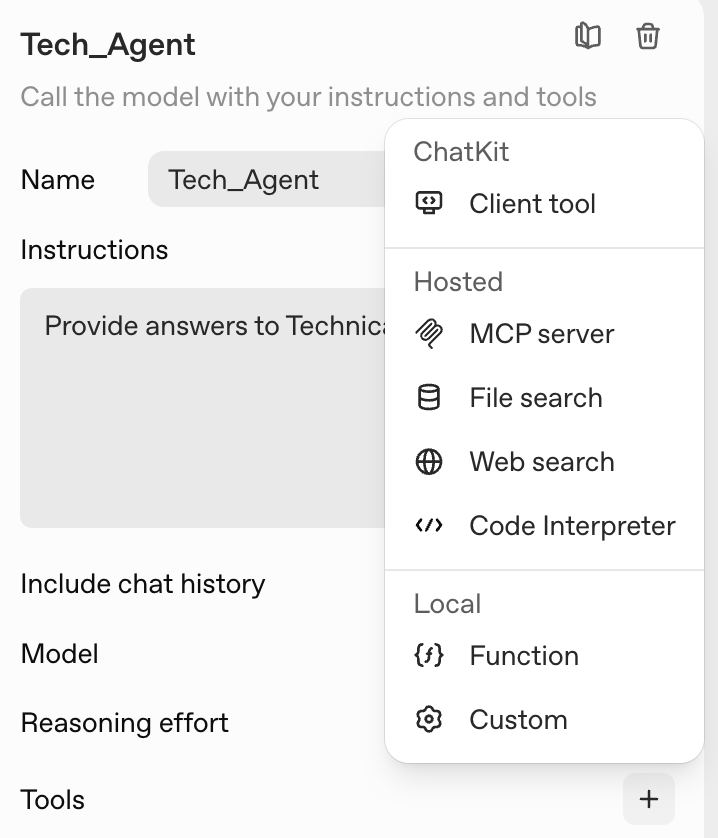Viewport: 718px width, 838px height.
Task: Focus the Name field containing Tech_Agent
Action: pyautogui.click(x=266, y=180)
